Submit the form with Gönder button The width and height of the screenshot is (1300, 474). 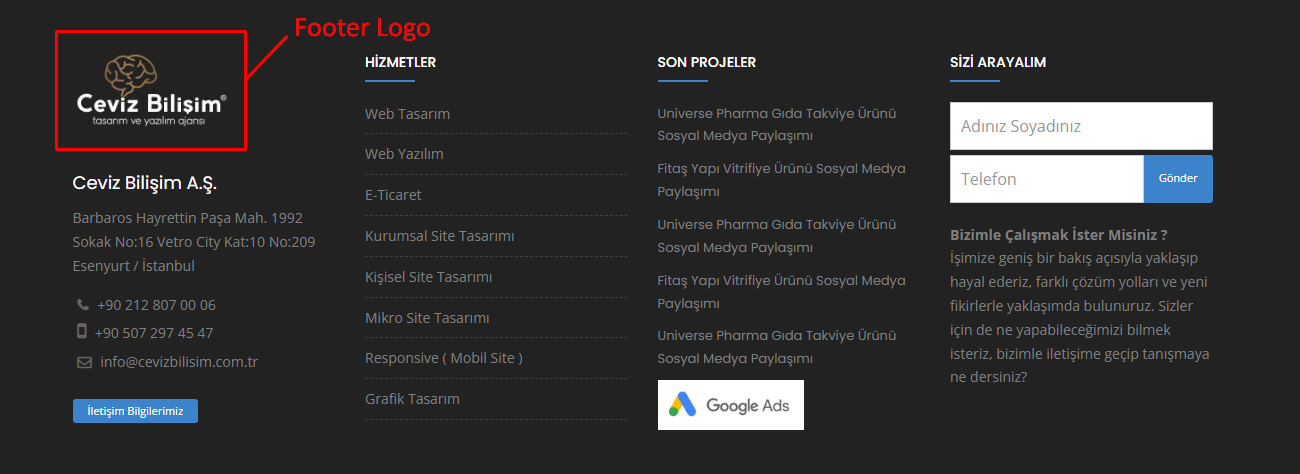pyautogui.click(x=1178, y=179)
